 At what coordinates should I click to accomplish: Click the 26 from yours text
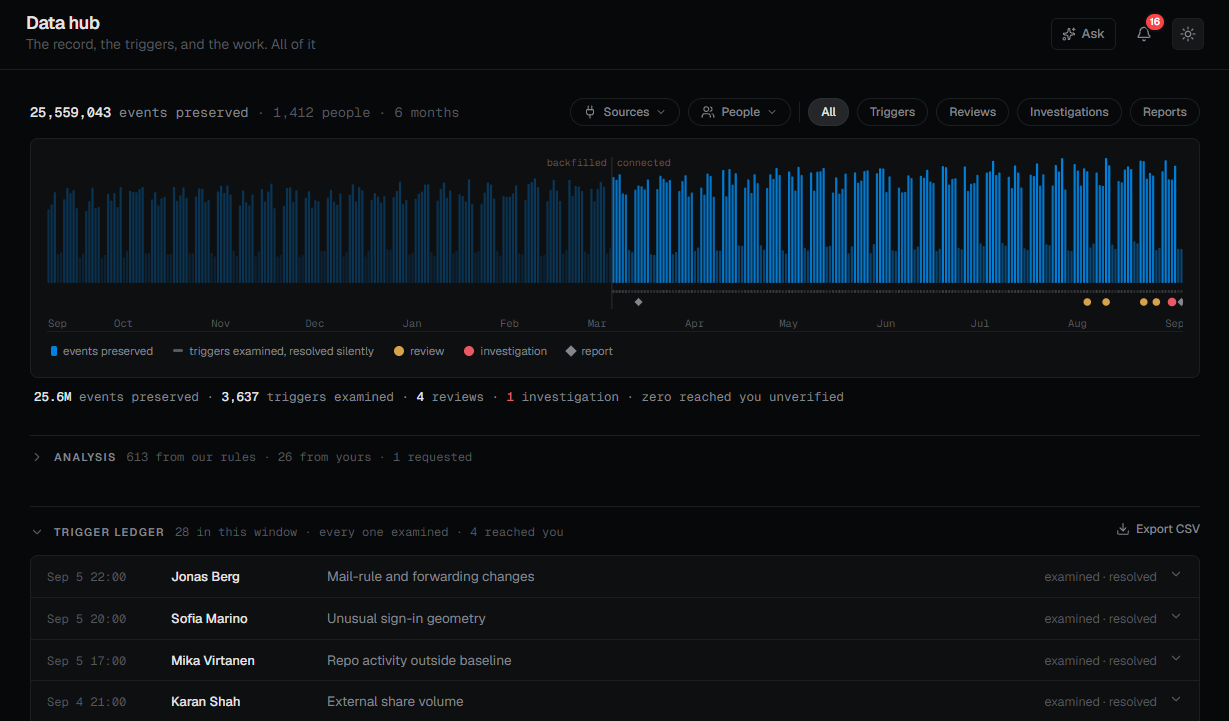(324, 457)
